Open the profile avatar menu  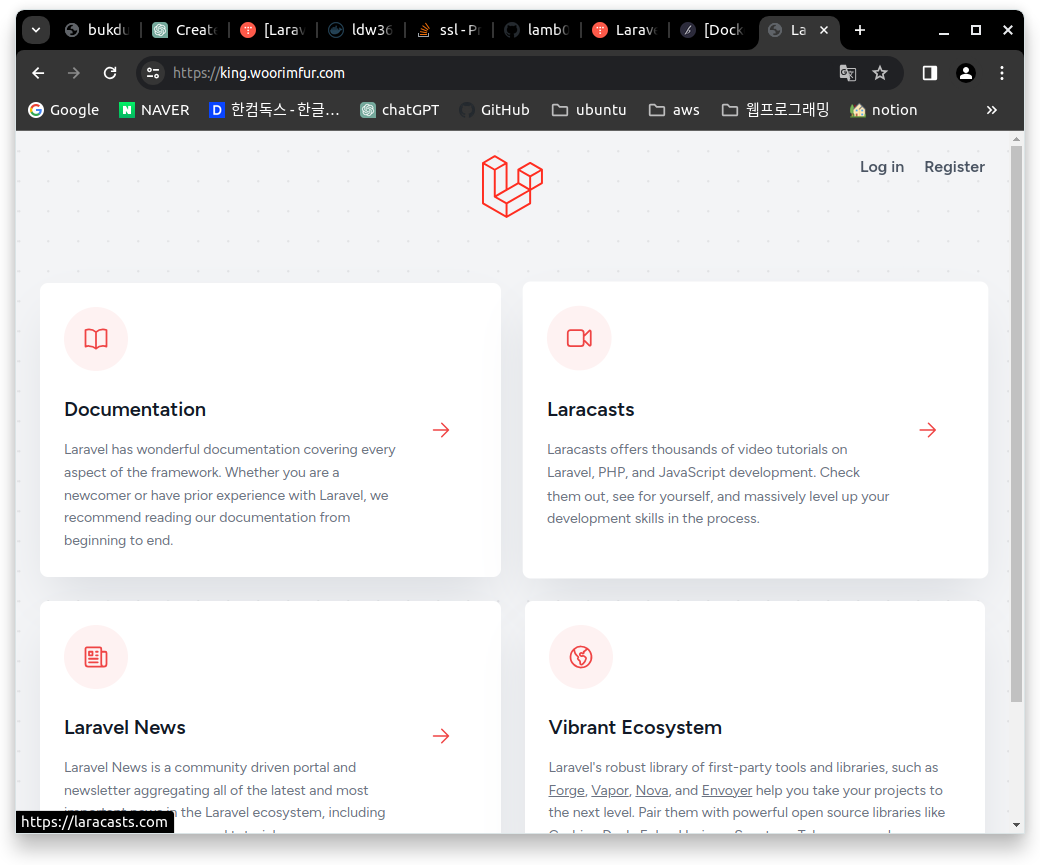[966, 73]
